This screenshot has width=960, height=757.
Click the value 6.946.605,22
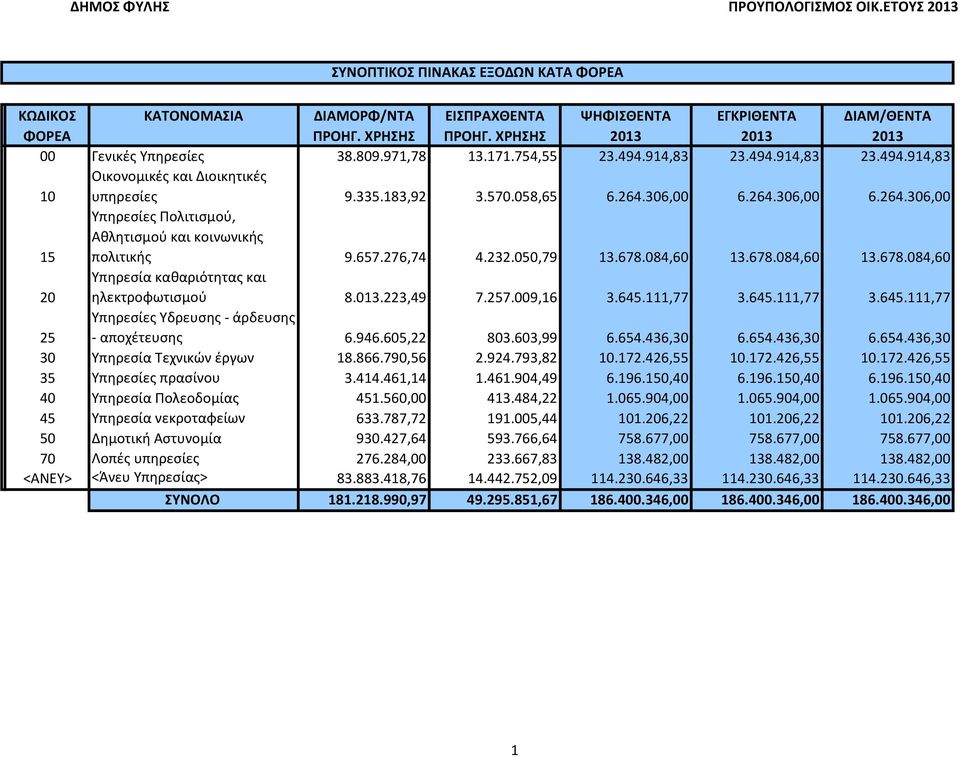(385, 338)
